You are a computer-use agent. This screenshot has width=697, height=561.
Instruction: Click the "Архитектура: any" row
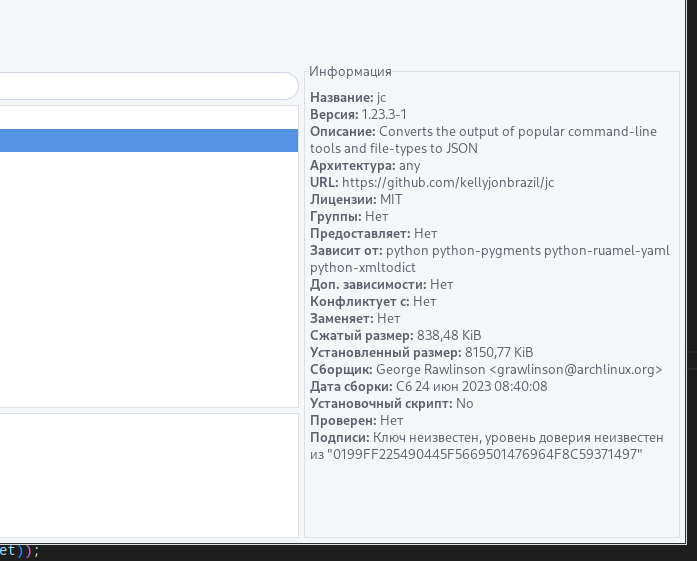364,165
